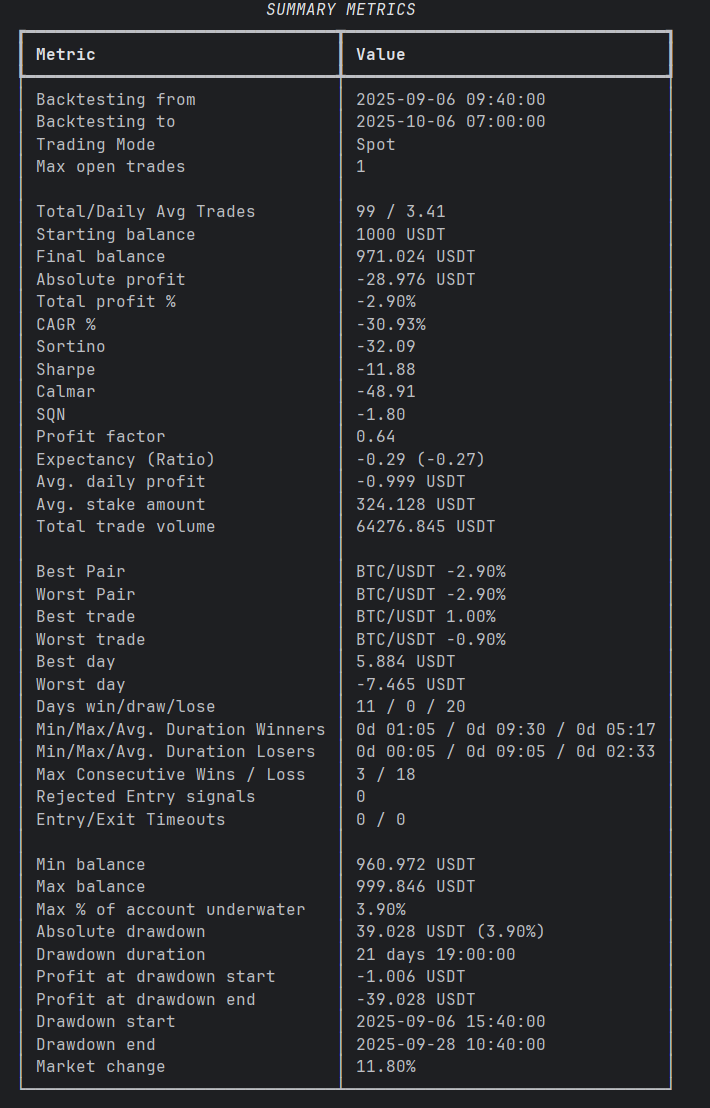Click the Total trade volume value
The image size is (710, 1108).
tap(425, 526)
